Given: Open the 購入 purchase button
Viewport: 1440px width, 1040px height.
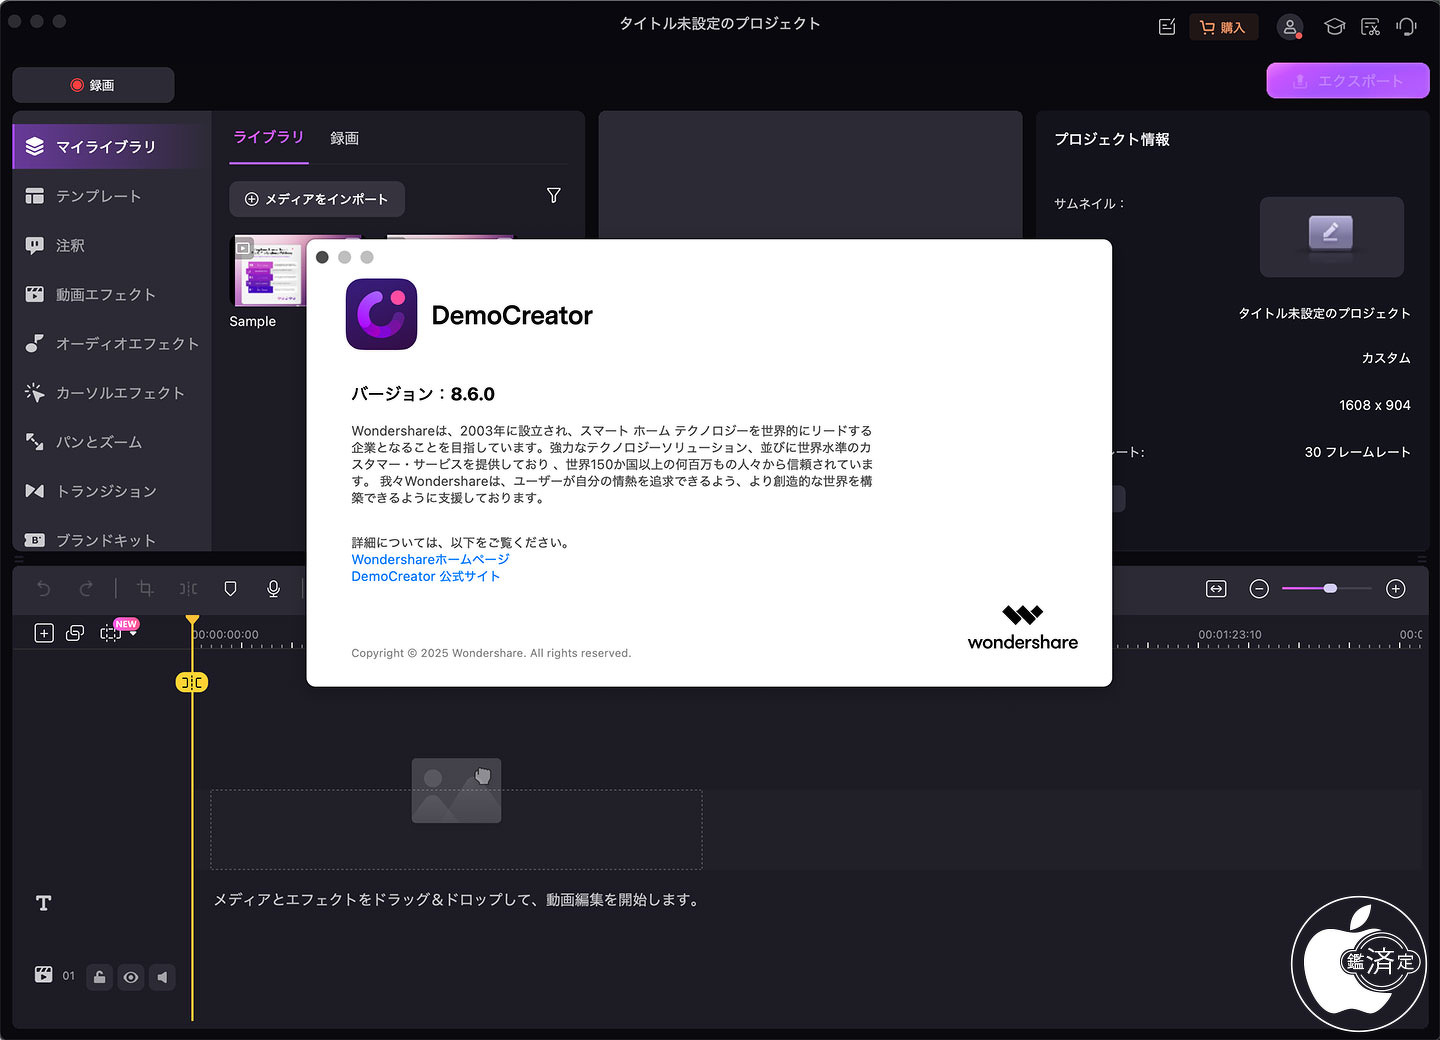Looking at the screenshot, I should point(1223,27).
